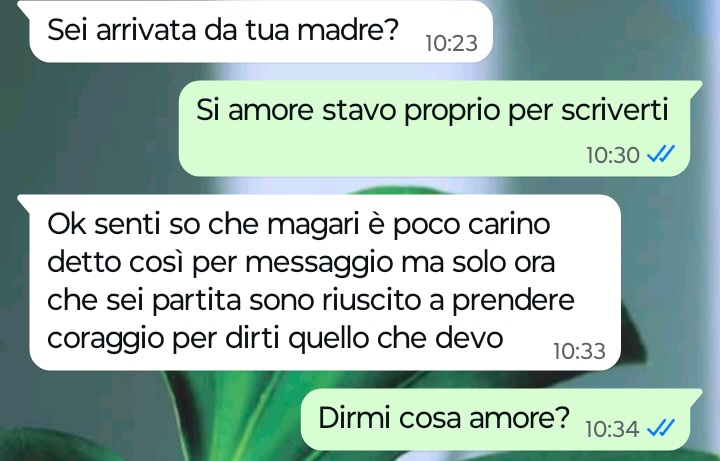Viewport: 720px width, 461px height.
Task: Click the word 'Dirmi' in the last sent bubble
Action: point(354,418)
